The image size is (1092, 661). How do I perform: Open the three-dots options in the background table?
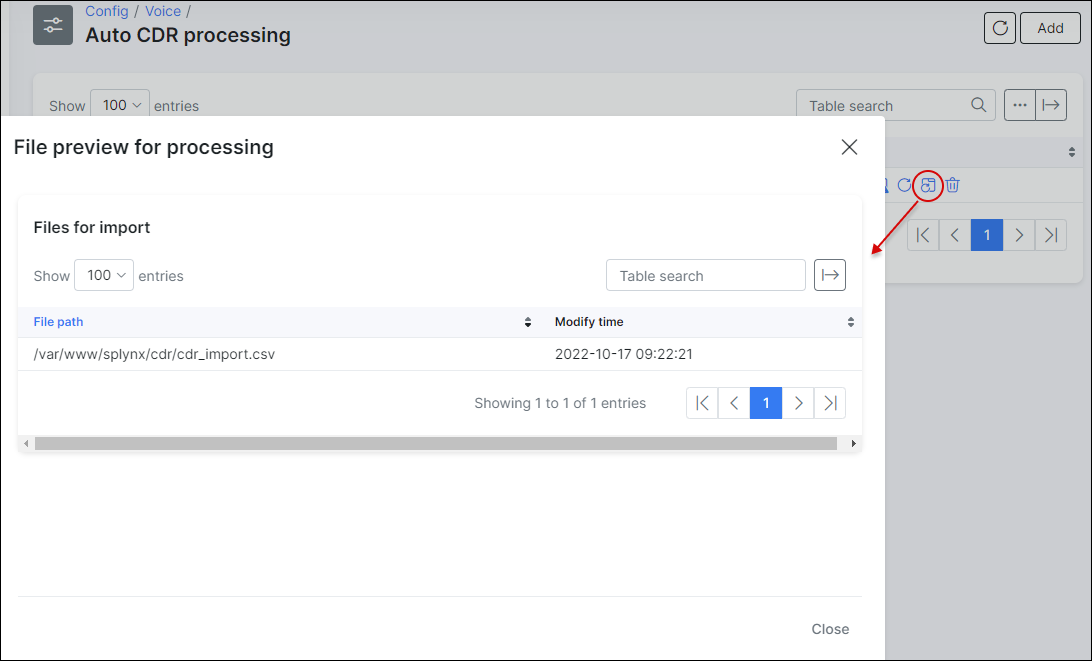click(1019, 105)
